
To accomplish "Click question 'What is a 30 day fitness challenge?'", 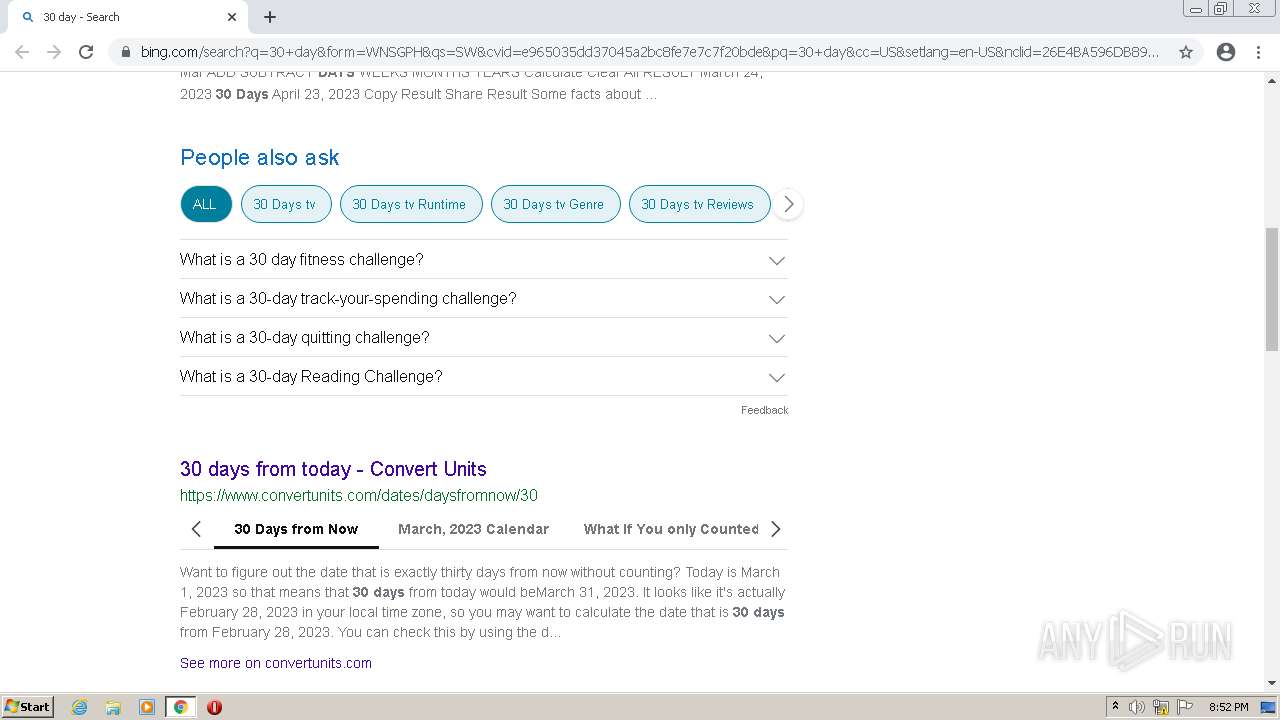I will tap(302, 259).
